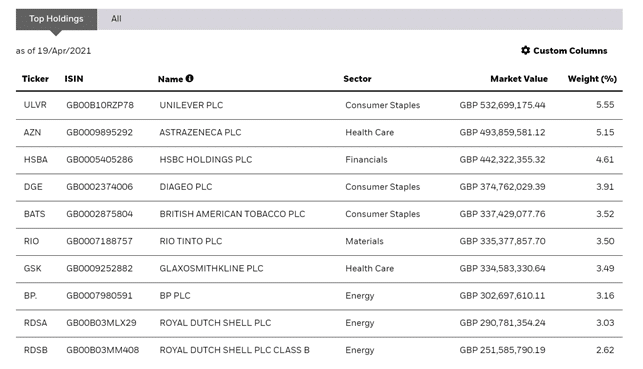Open the Custom Columns settings

click(x=564, y=50)
